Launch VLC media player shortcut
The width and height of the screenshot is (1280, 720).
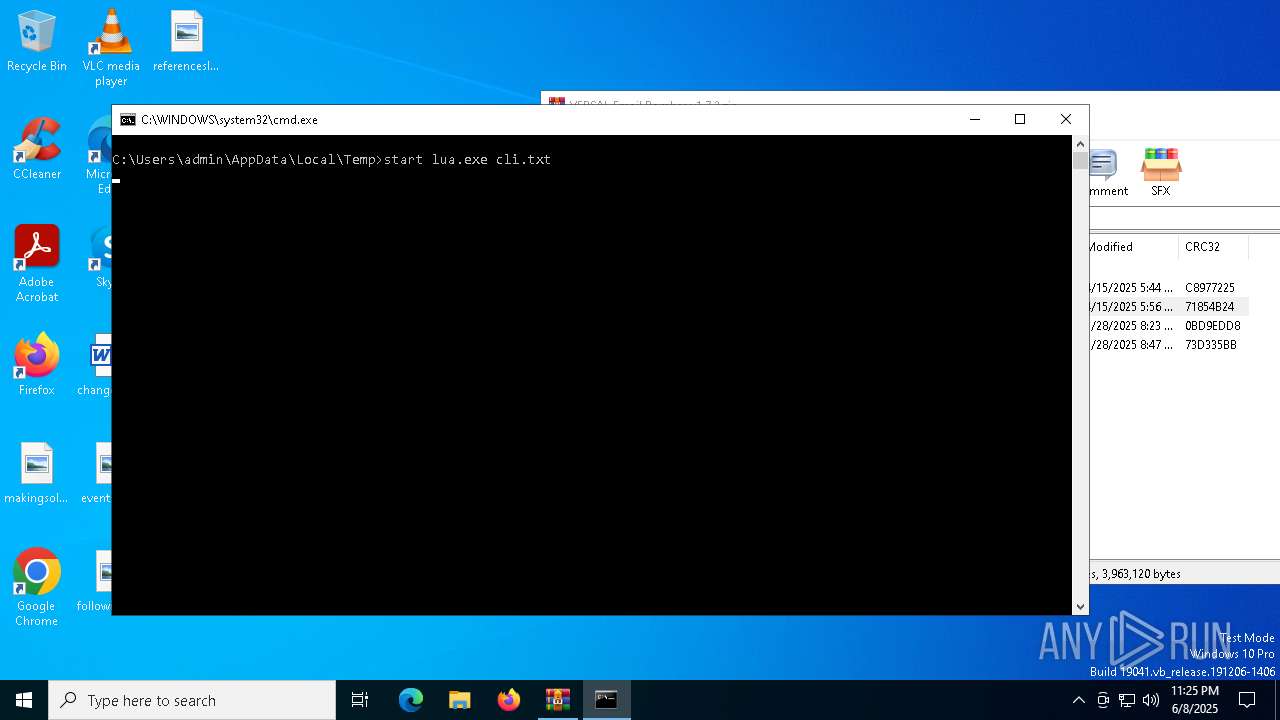[x=111, y=48]
